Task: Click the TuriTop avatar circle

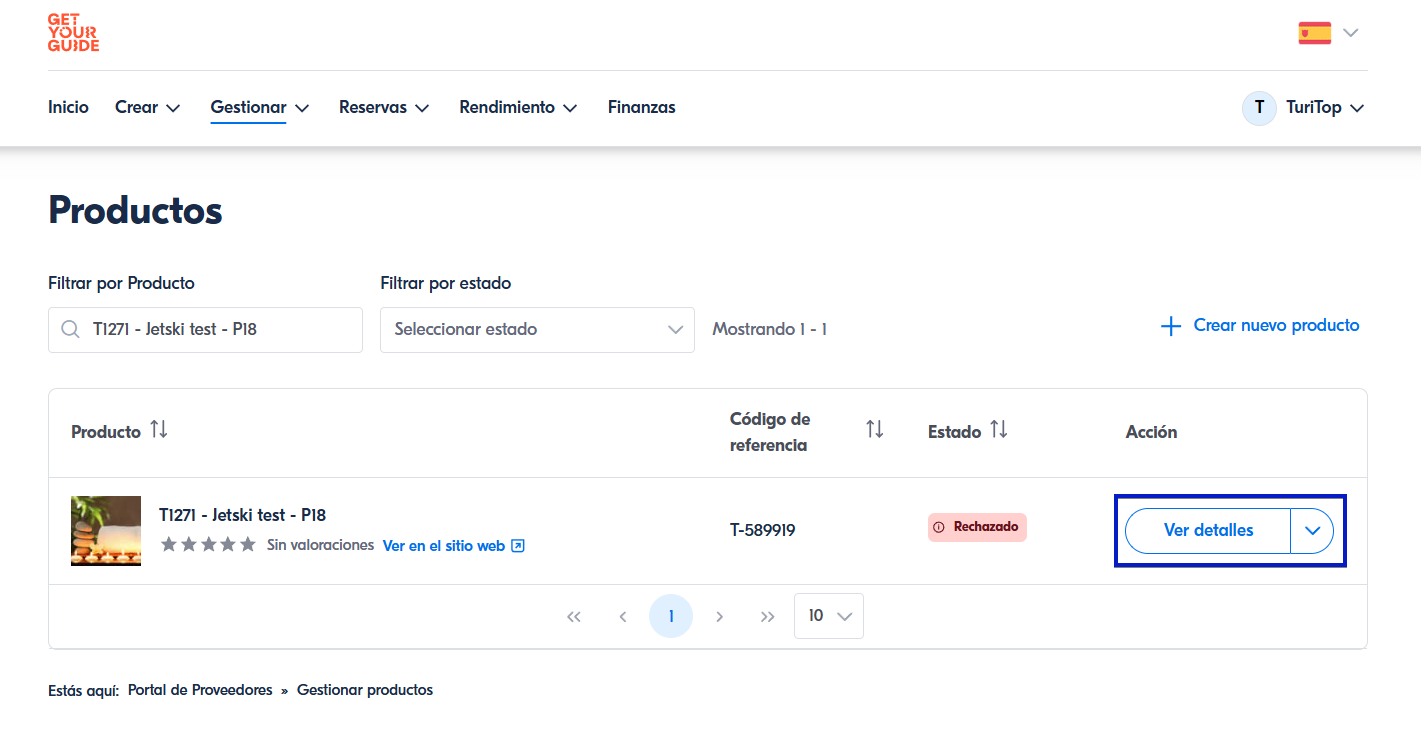Action: [1258, 108]
